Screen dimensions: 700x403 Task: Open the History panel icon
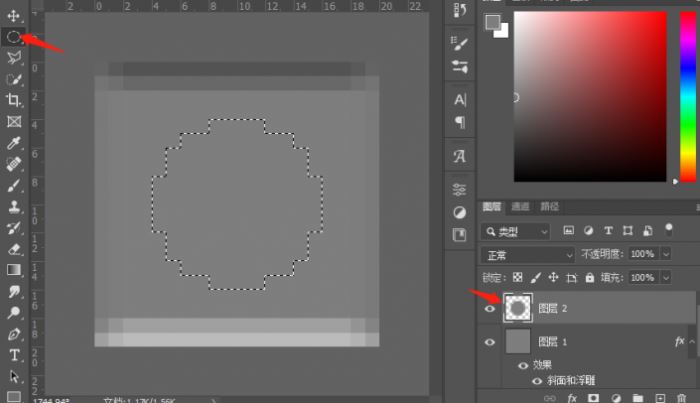pos(459,10)
